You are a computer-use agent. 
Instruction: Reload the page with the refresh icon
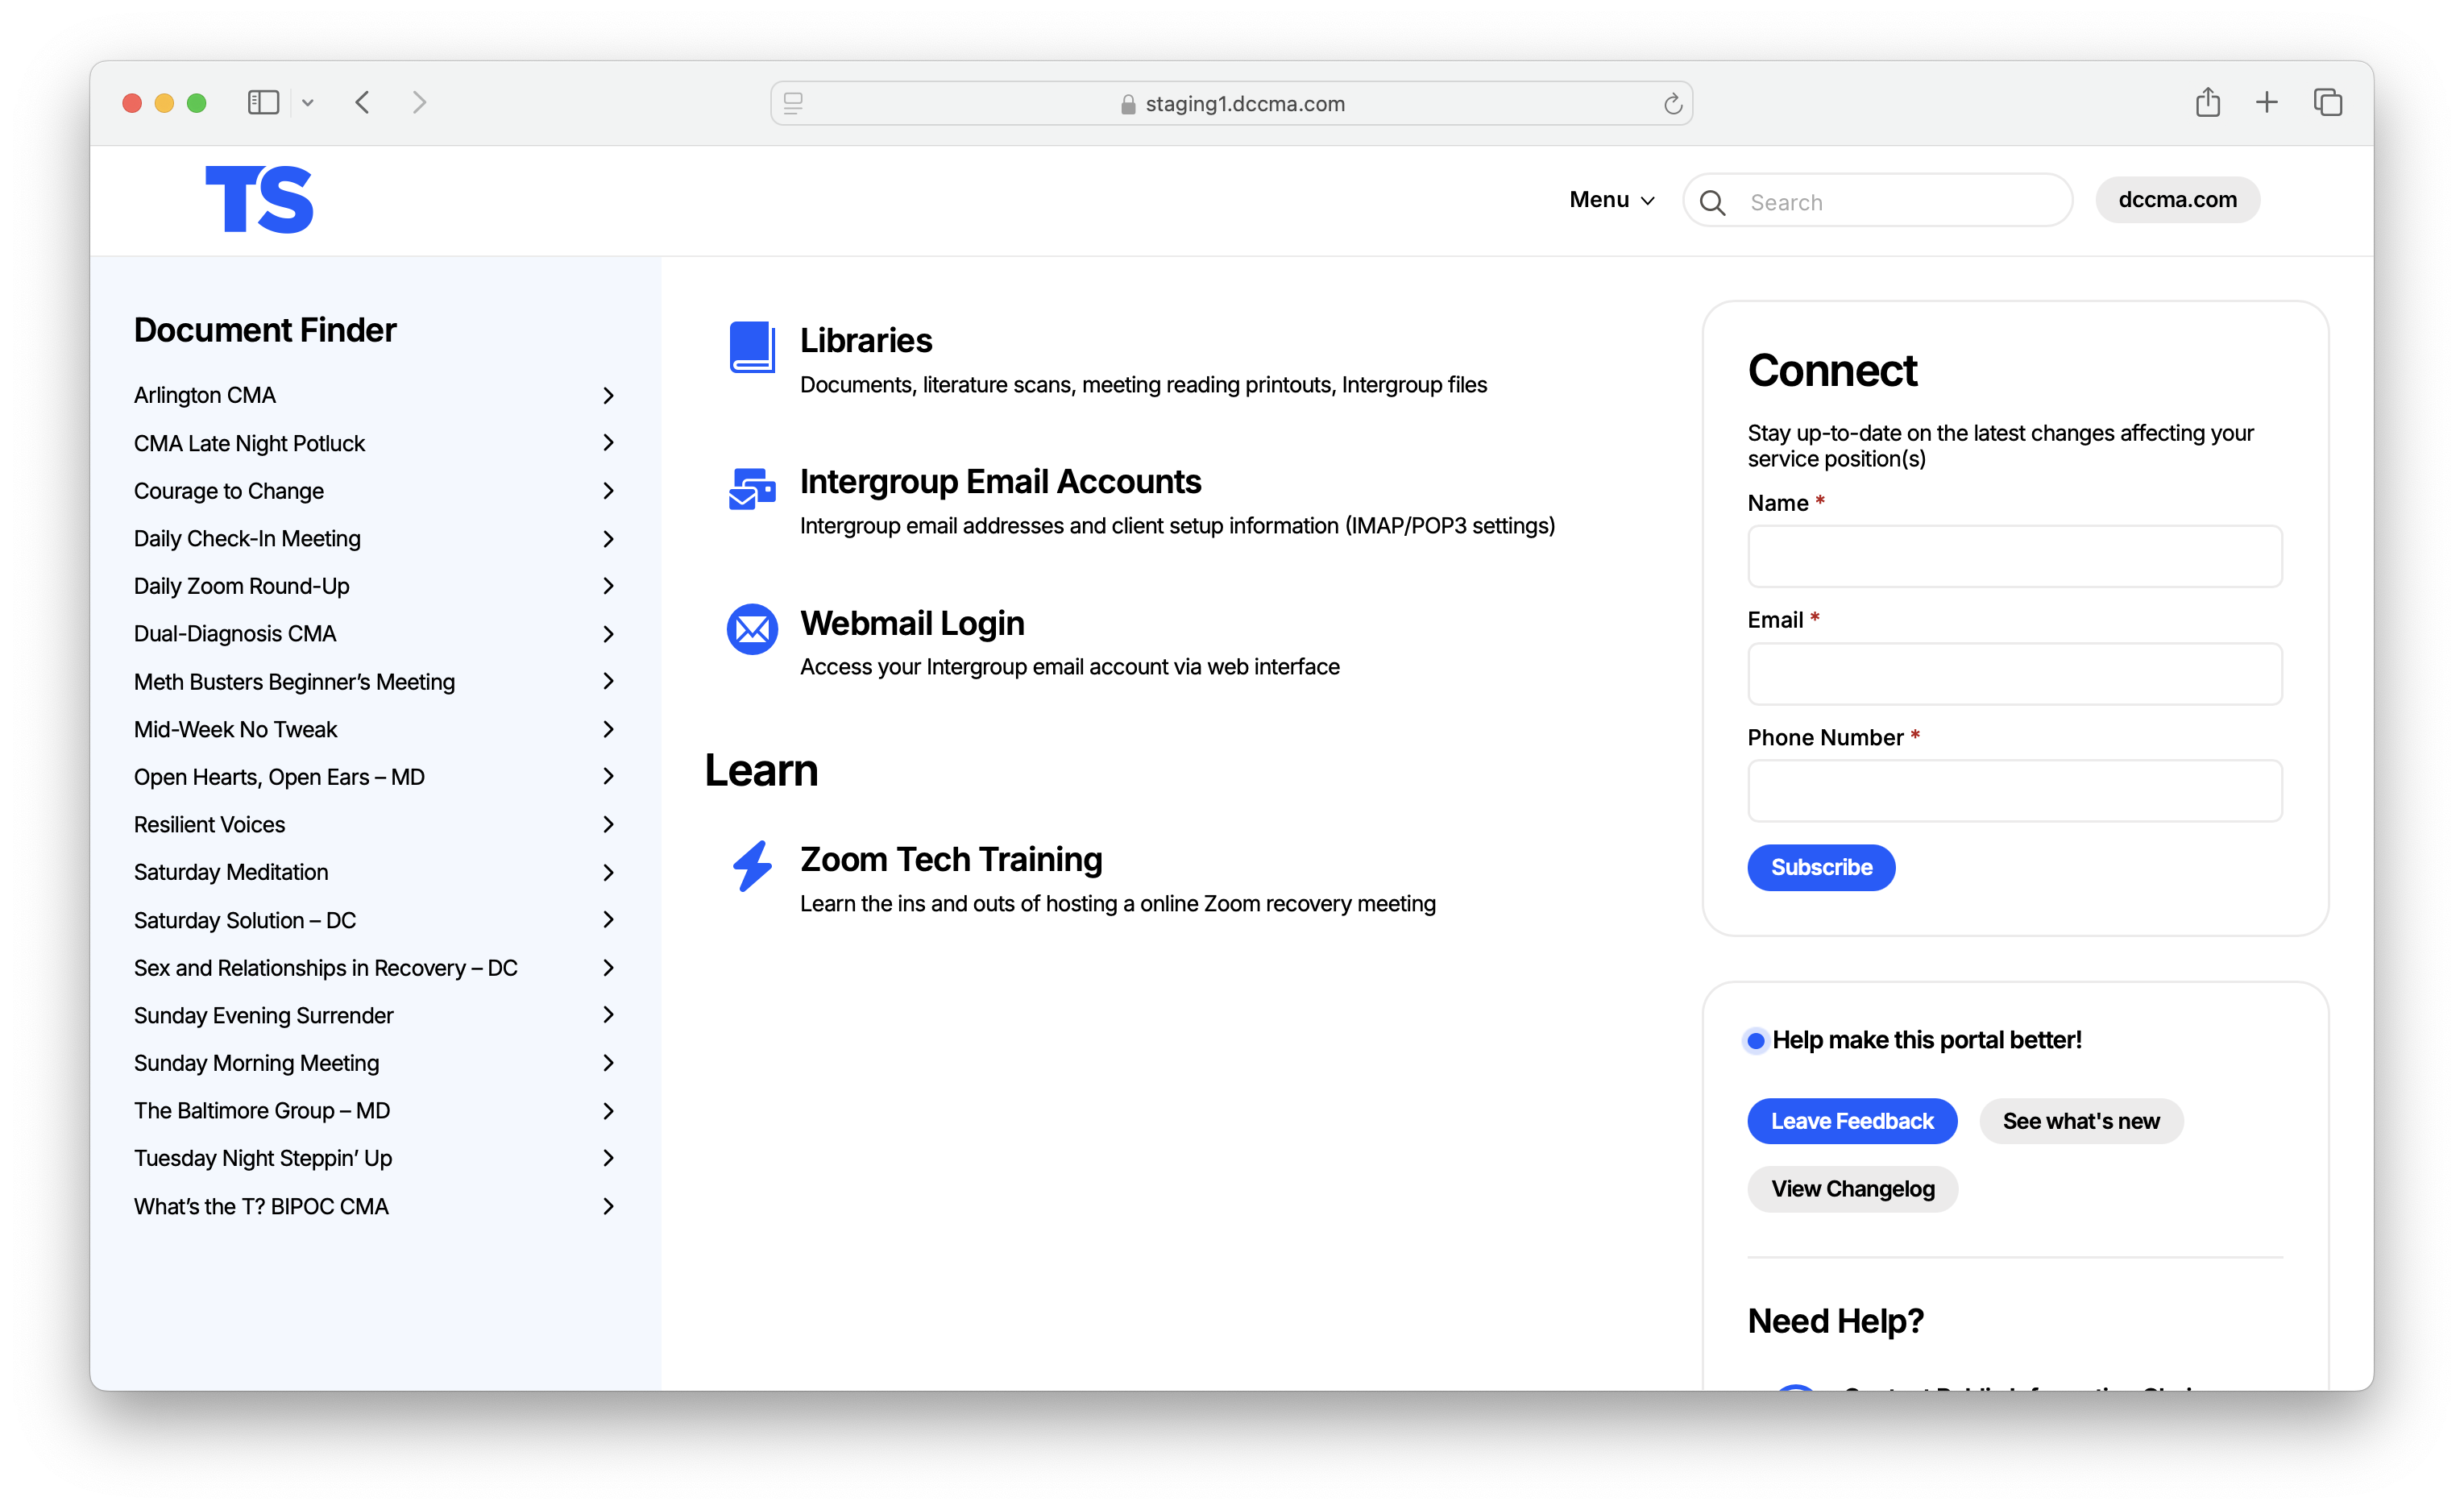pyautogui.click(x=1672, y=103)
